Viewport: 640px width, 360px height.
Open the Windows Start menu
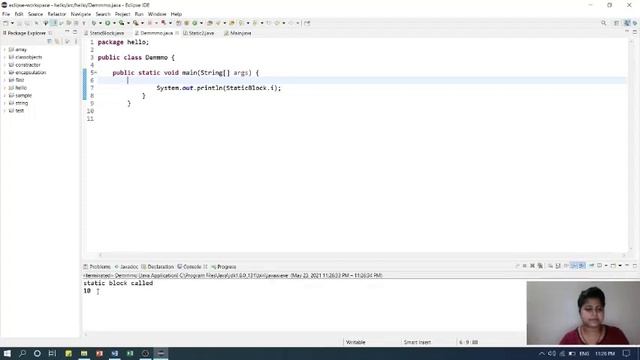(7, 353)
